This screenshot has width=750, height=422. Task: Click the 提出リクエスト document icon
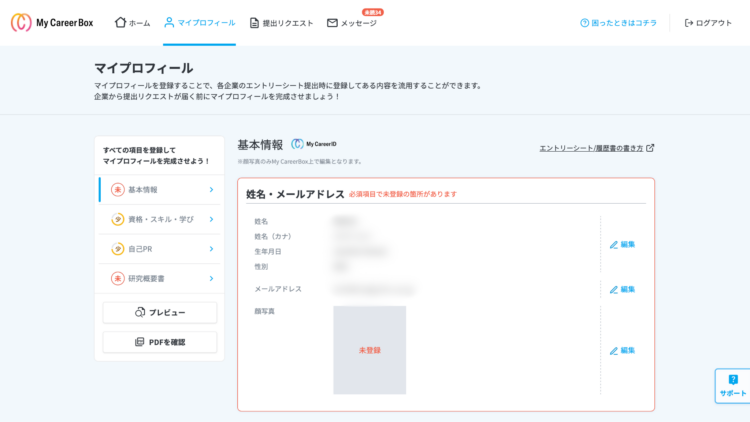(254, 22)
